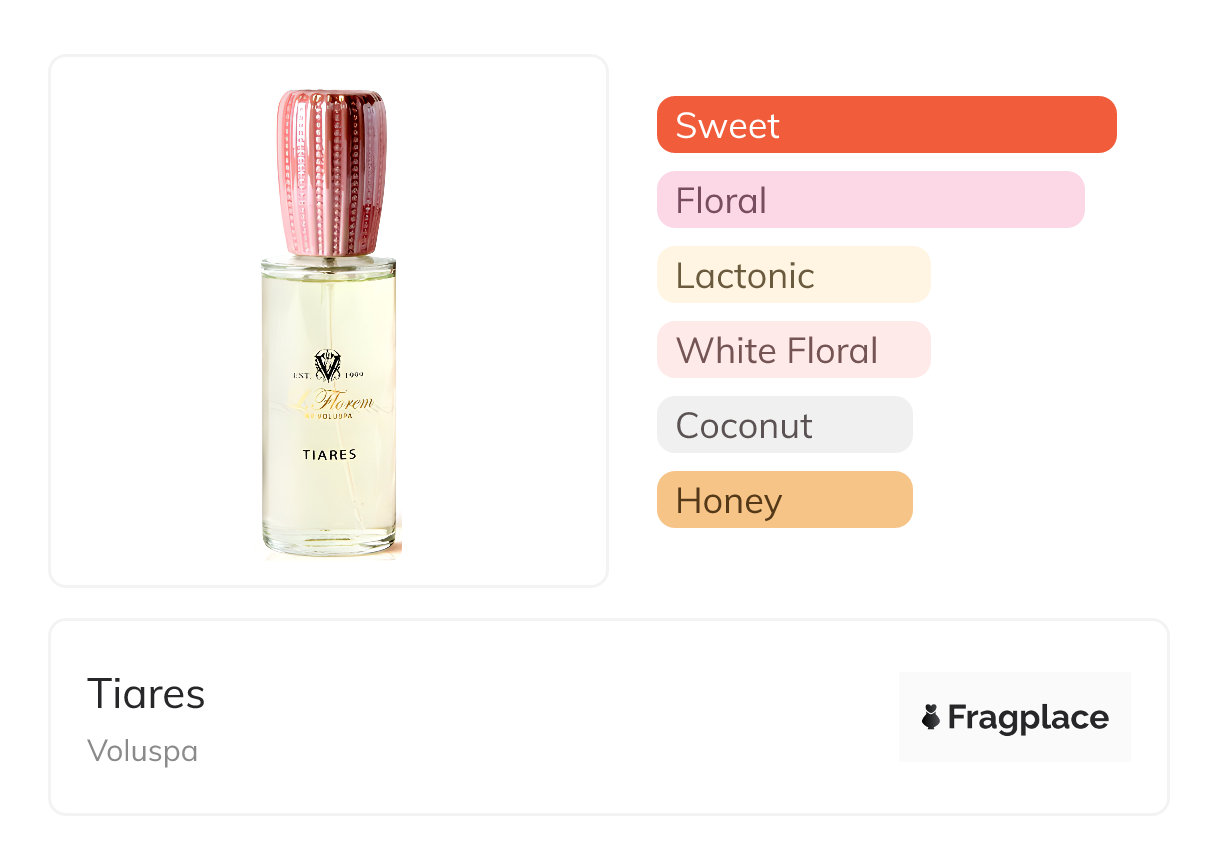This screenshot has height=864, width=1218.
Task: Click the TIARES label on the bottle
Action: point(329,454)
